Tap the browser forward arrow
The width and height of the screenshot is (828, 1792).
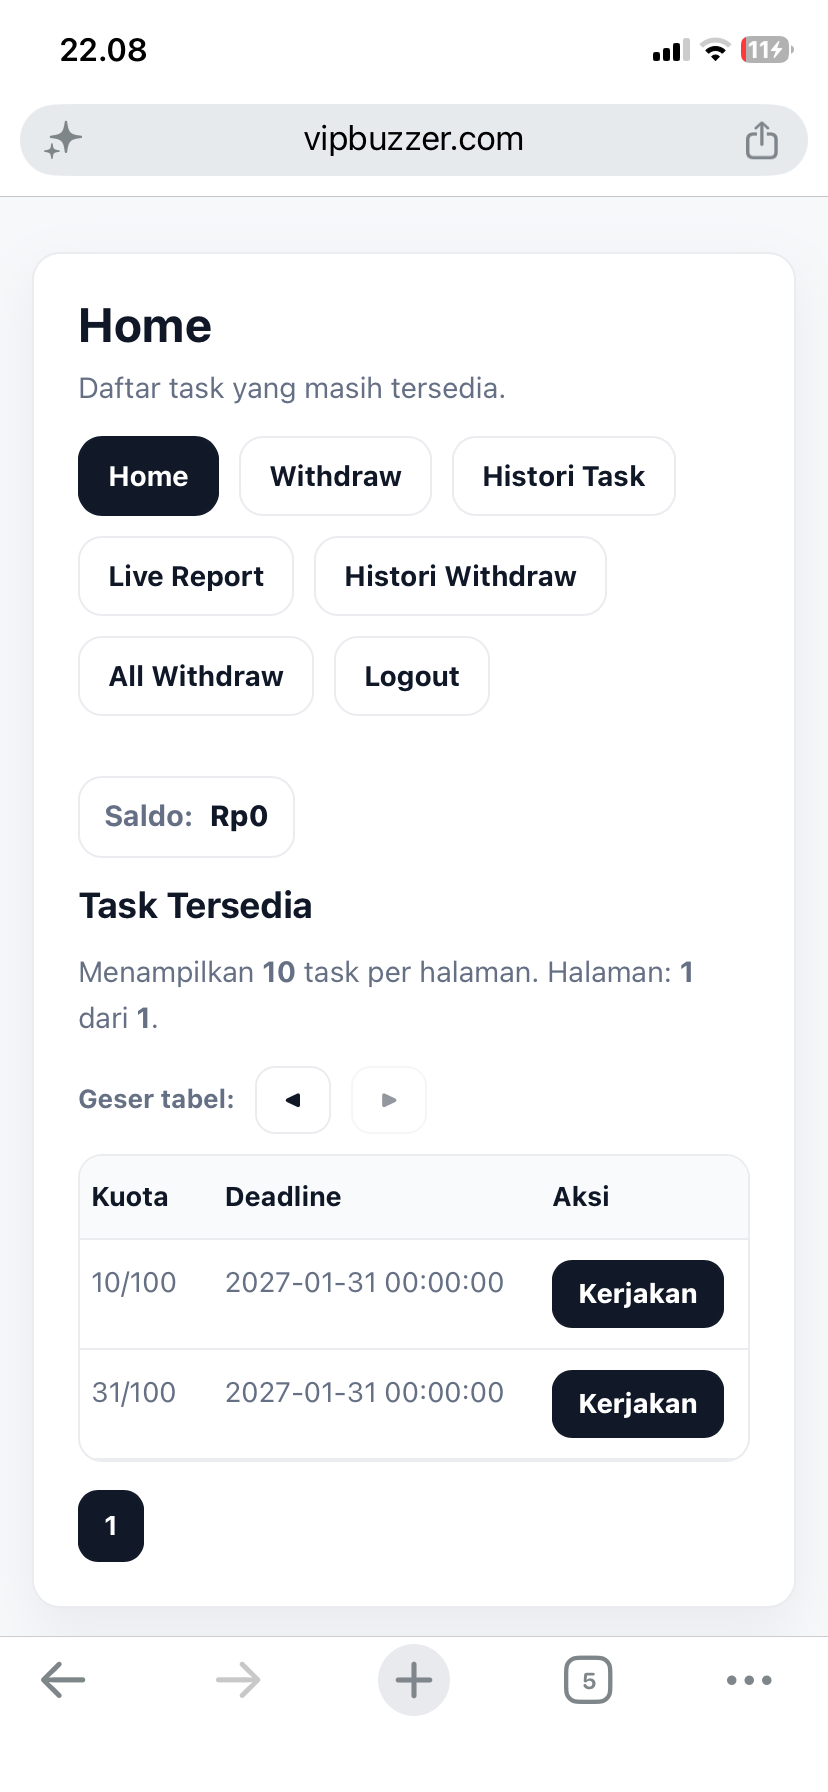click(x=238, y=1680)
